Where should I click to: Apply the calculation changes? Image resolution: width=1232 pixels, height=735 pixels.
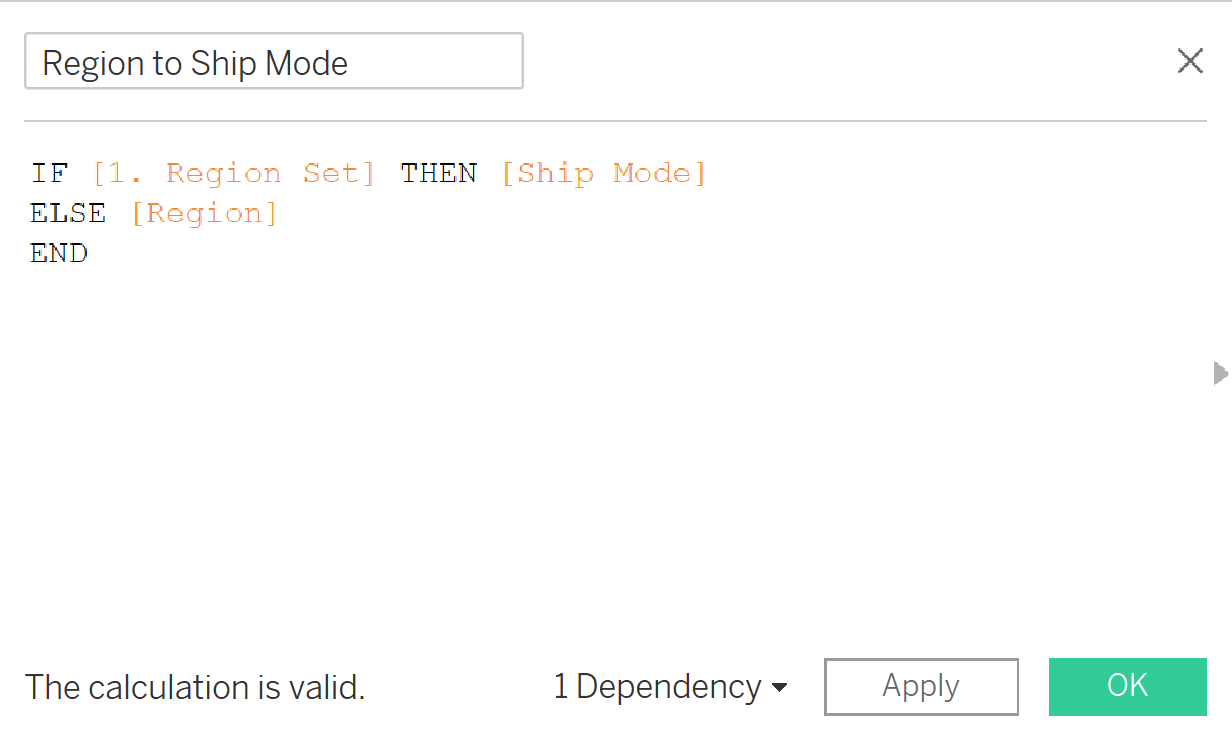(x=921, y=686)
